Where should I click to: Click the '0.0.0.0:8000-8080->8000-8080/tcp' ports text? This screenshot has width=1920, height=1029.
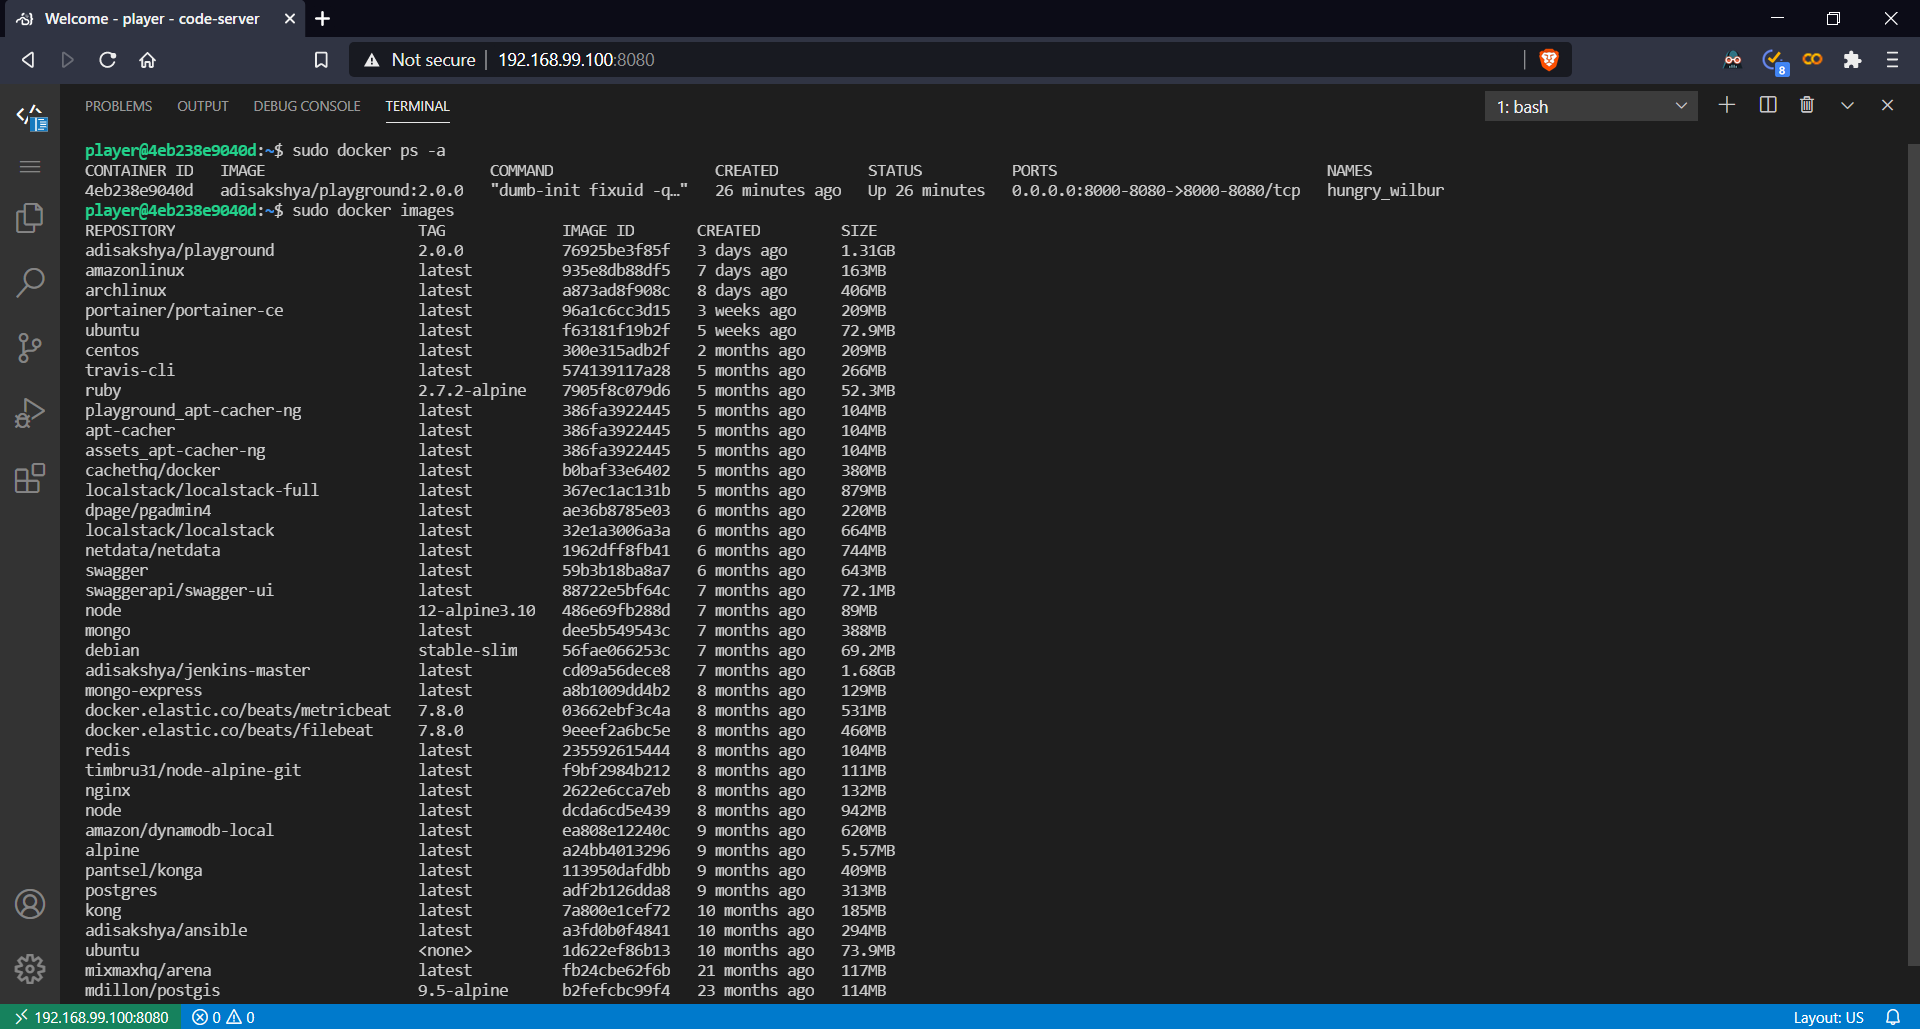click(x=1156, y=190)
